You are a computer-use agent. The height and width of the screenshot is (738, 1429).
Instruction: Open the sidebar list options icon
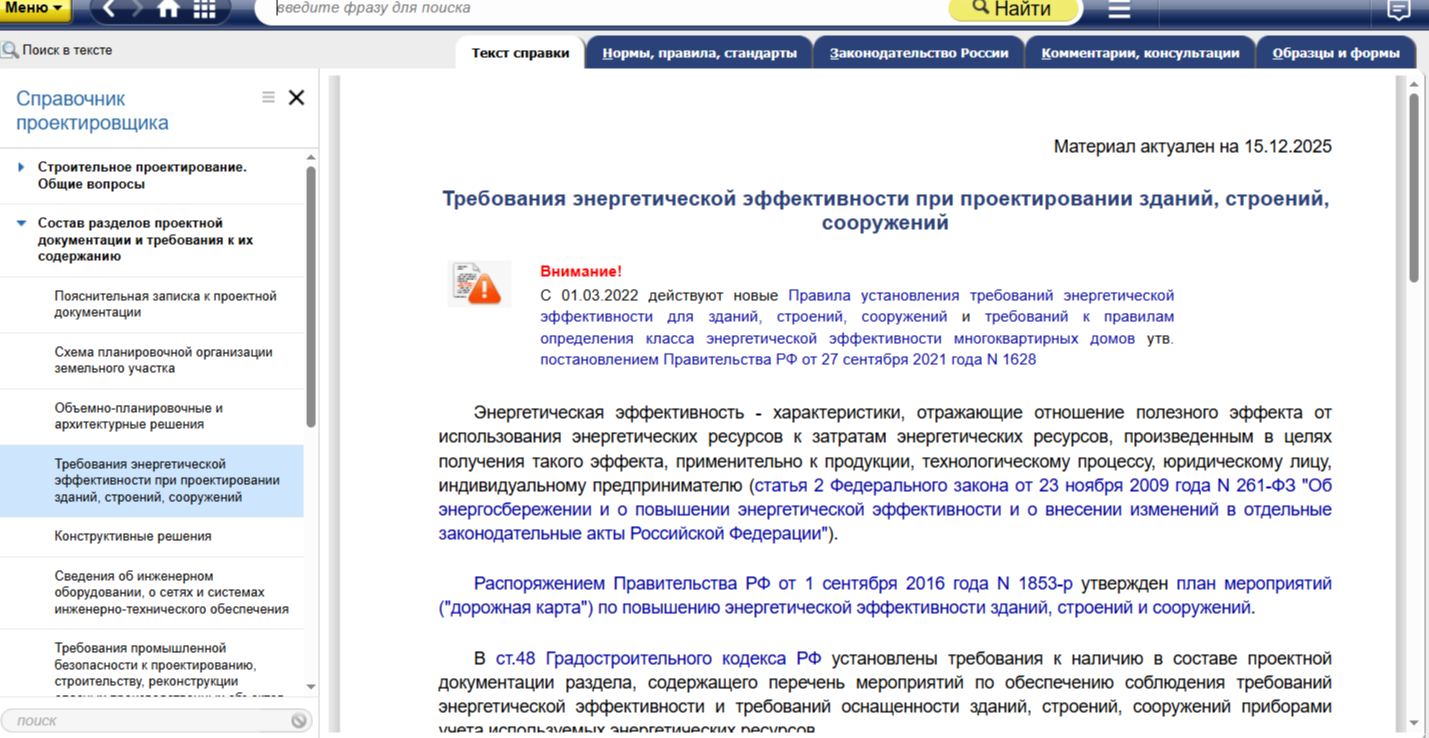pyautogui.click(x=268, y=97)
